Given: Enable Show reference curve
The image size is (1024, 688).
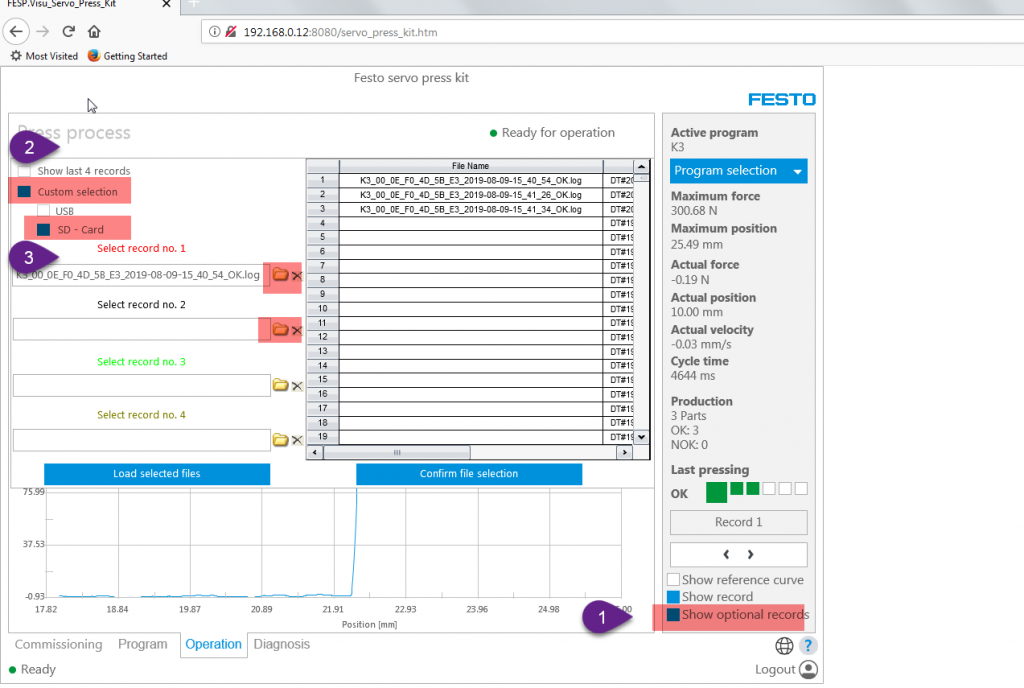Looking at the screenshot, I should click(673, 580).
